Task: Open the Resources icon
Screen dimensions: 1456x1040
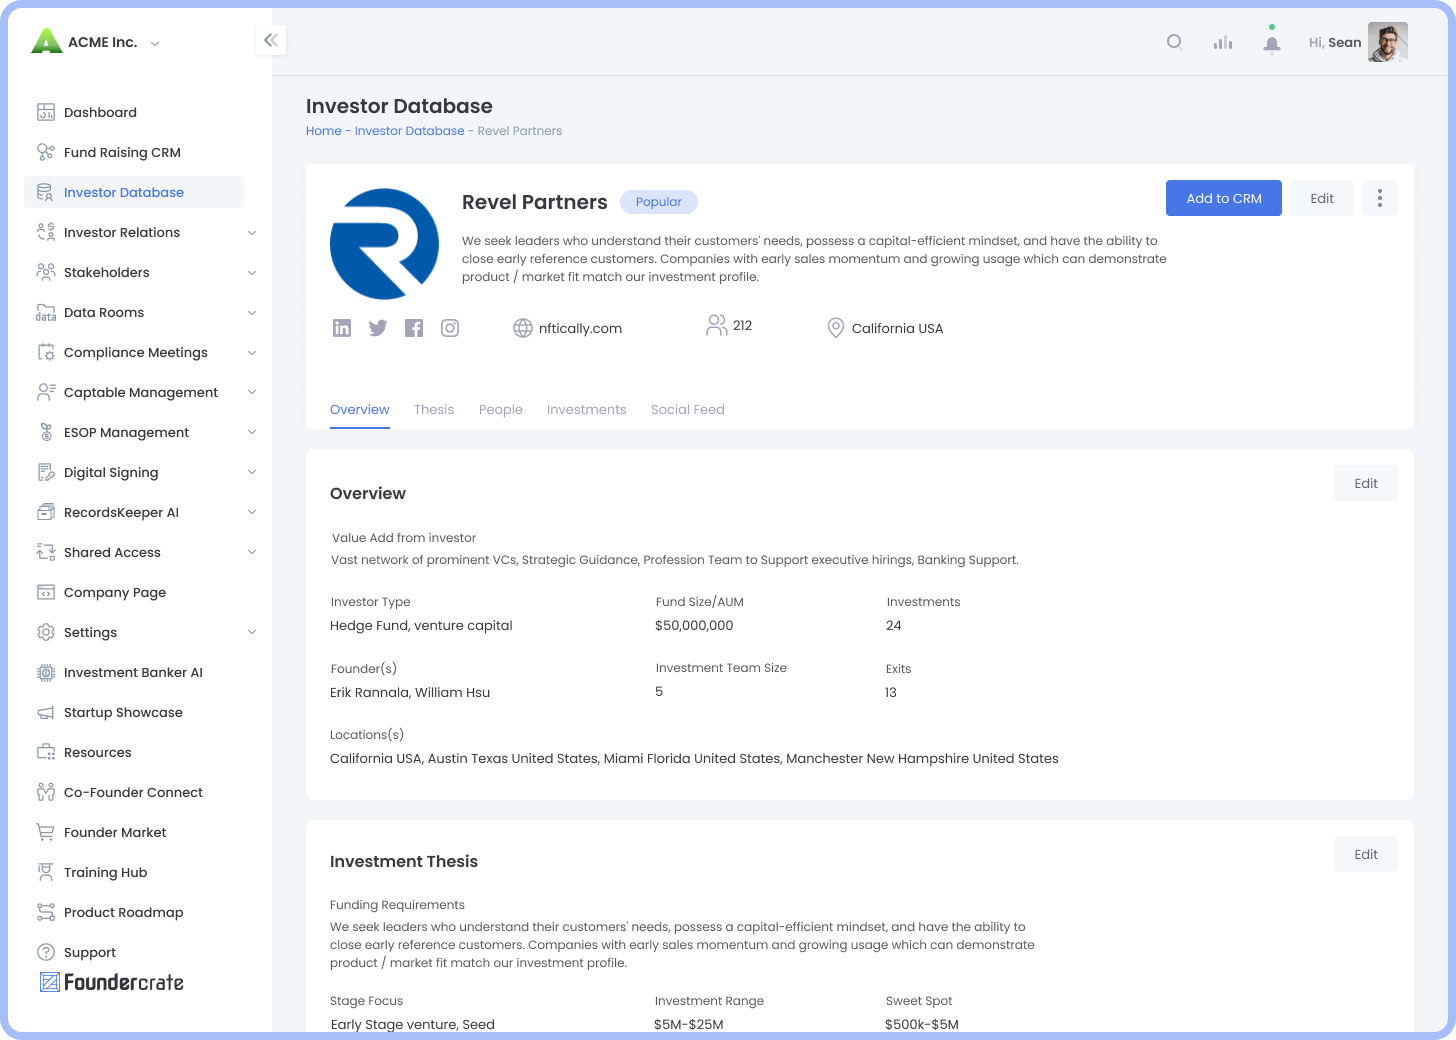Action: tap(46, 752)
